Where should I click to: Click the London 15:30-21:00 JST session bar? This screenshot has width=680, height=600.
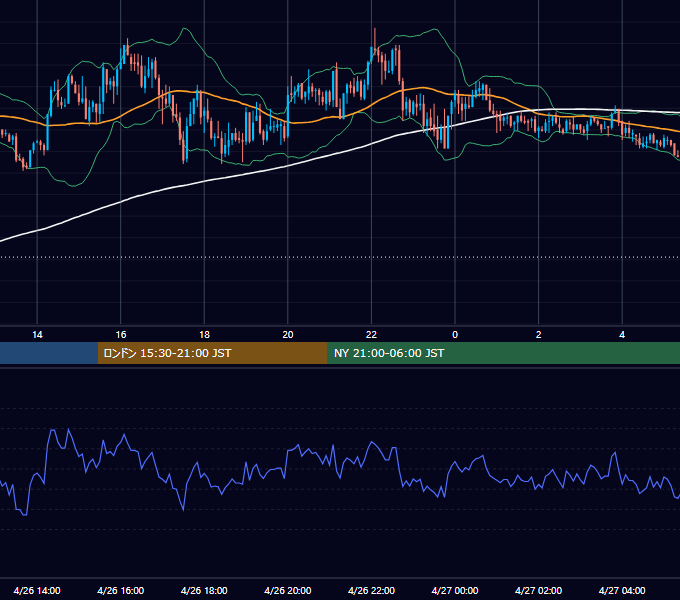coord(212,353)
